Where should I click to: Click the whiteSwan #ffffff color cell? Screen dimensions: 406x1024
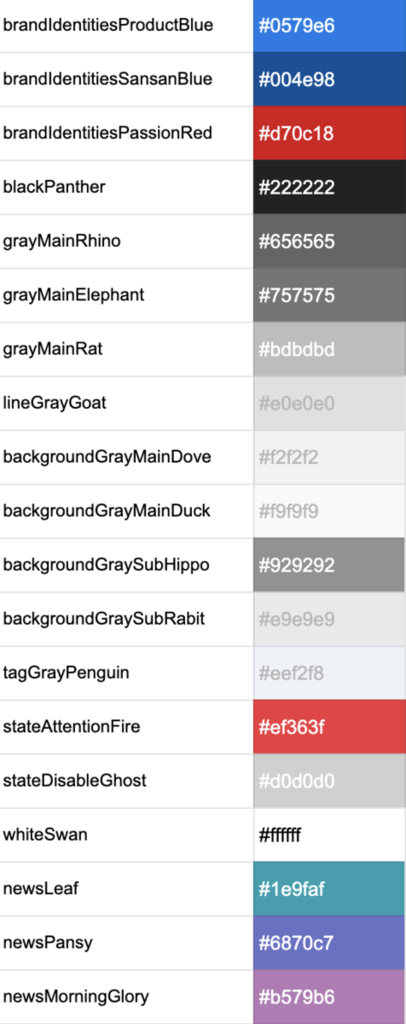point(330,835)
